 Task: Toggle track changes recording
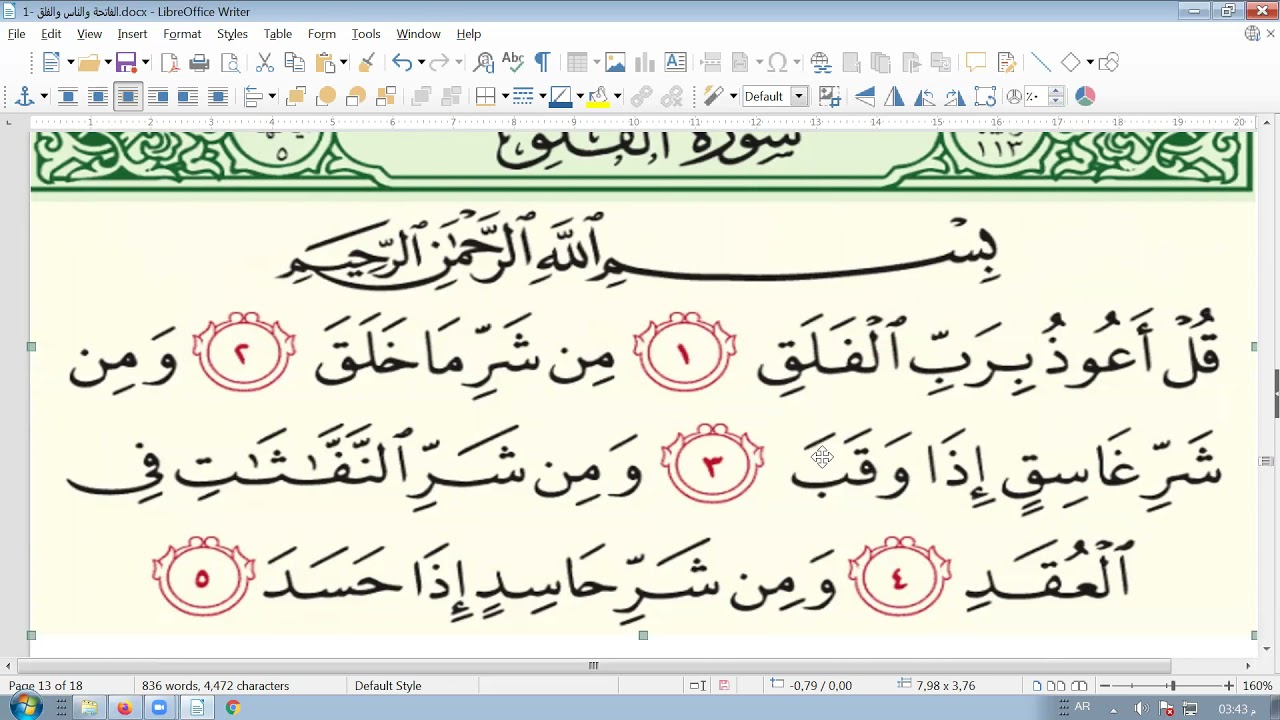(x=1006, y=63)
